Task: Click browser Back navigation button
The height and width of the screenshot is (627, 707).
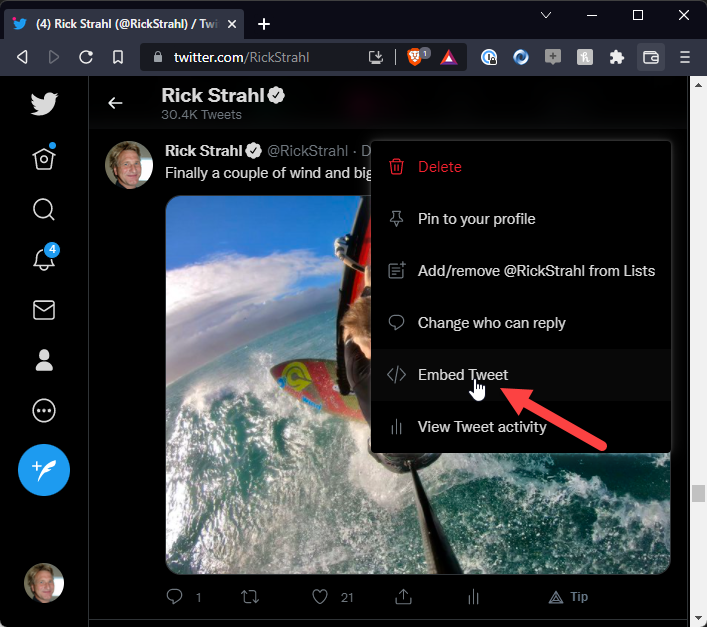Action: point(22,57)
